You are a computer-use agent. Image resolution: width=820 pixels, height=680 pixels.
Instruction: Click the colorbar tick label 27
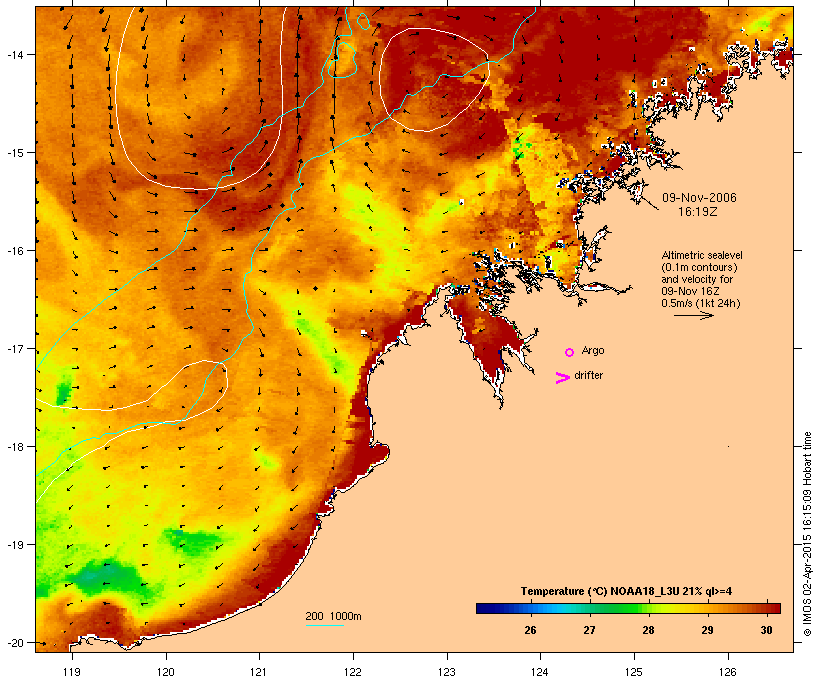point(589,630)
